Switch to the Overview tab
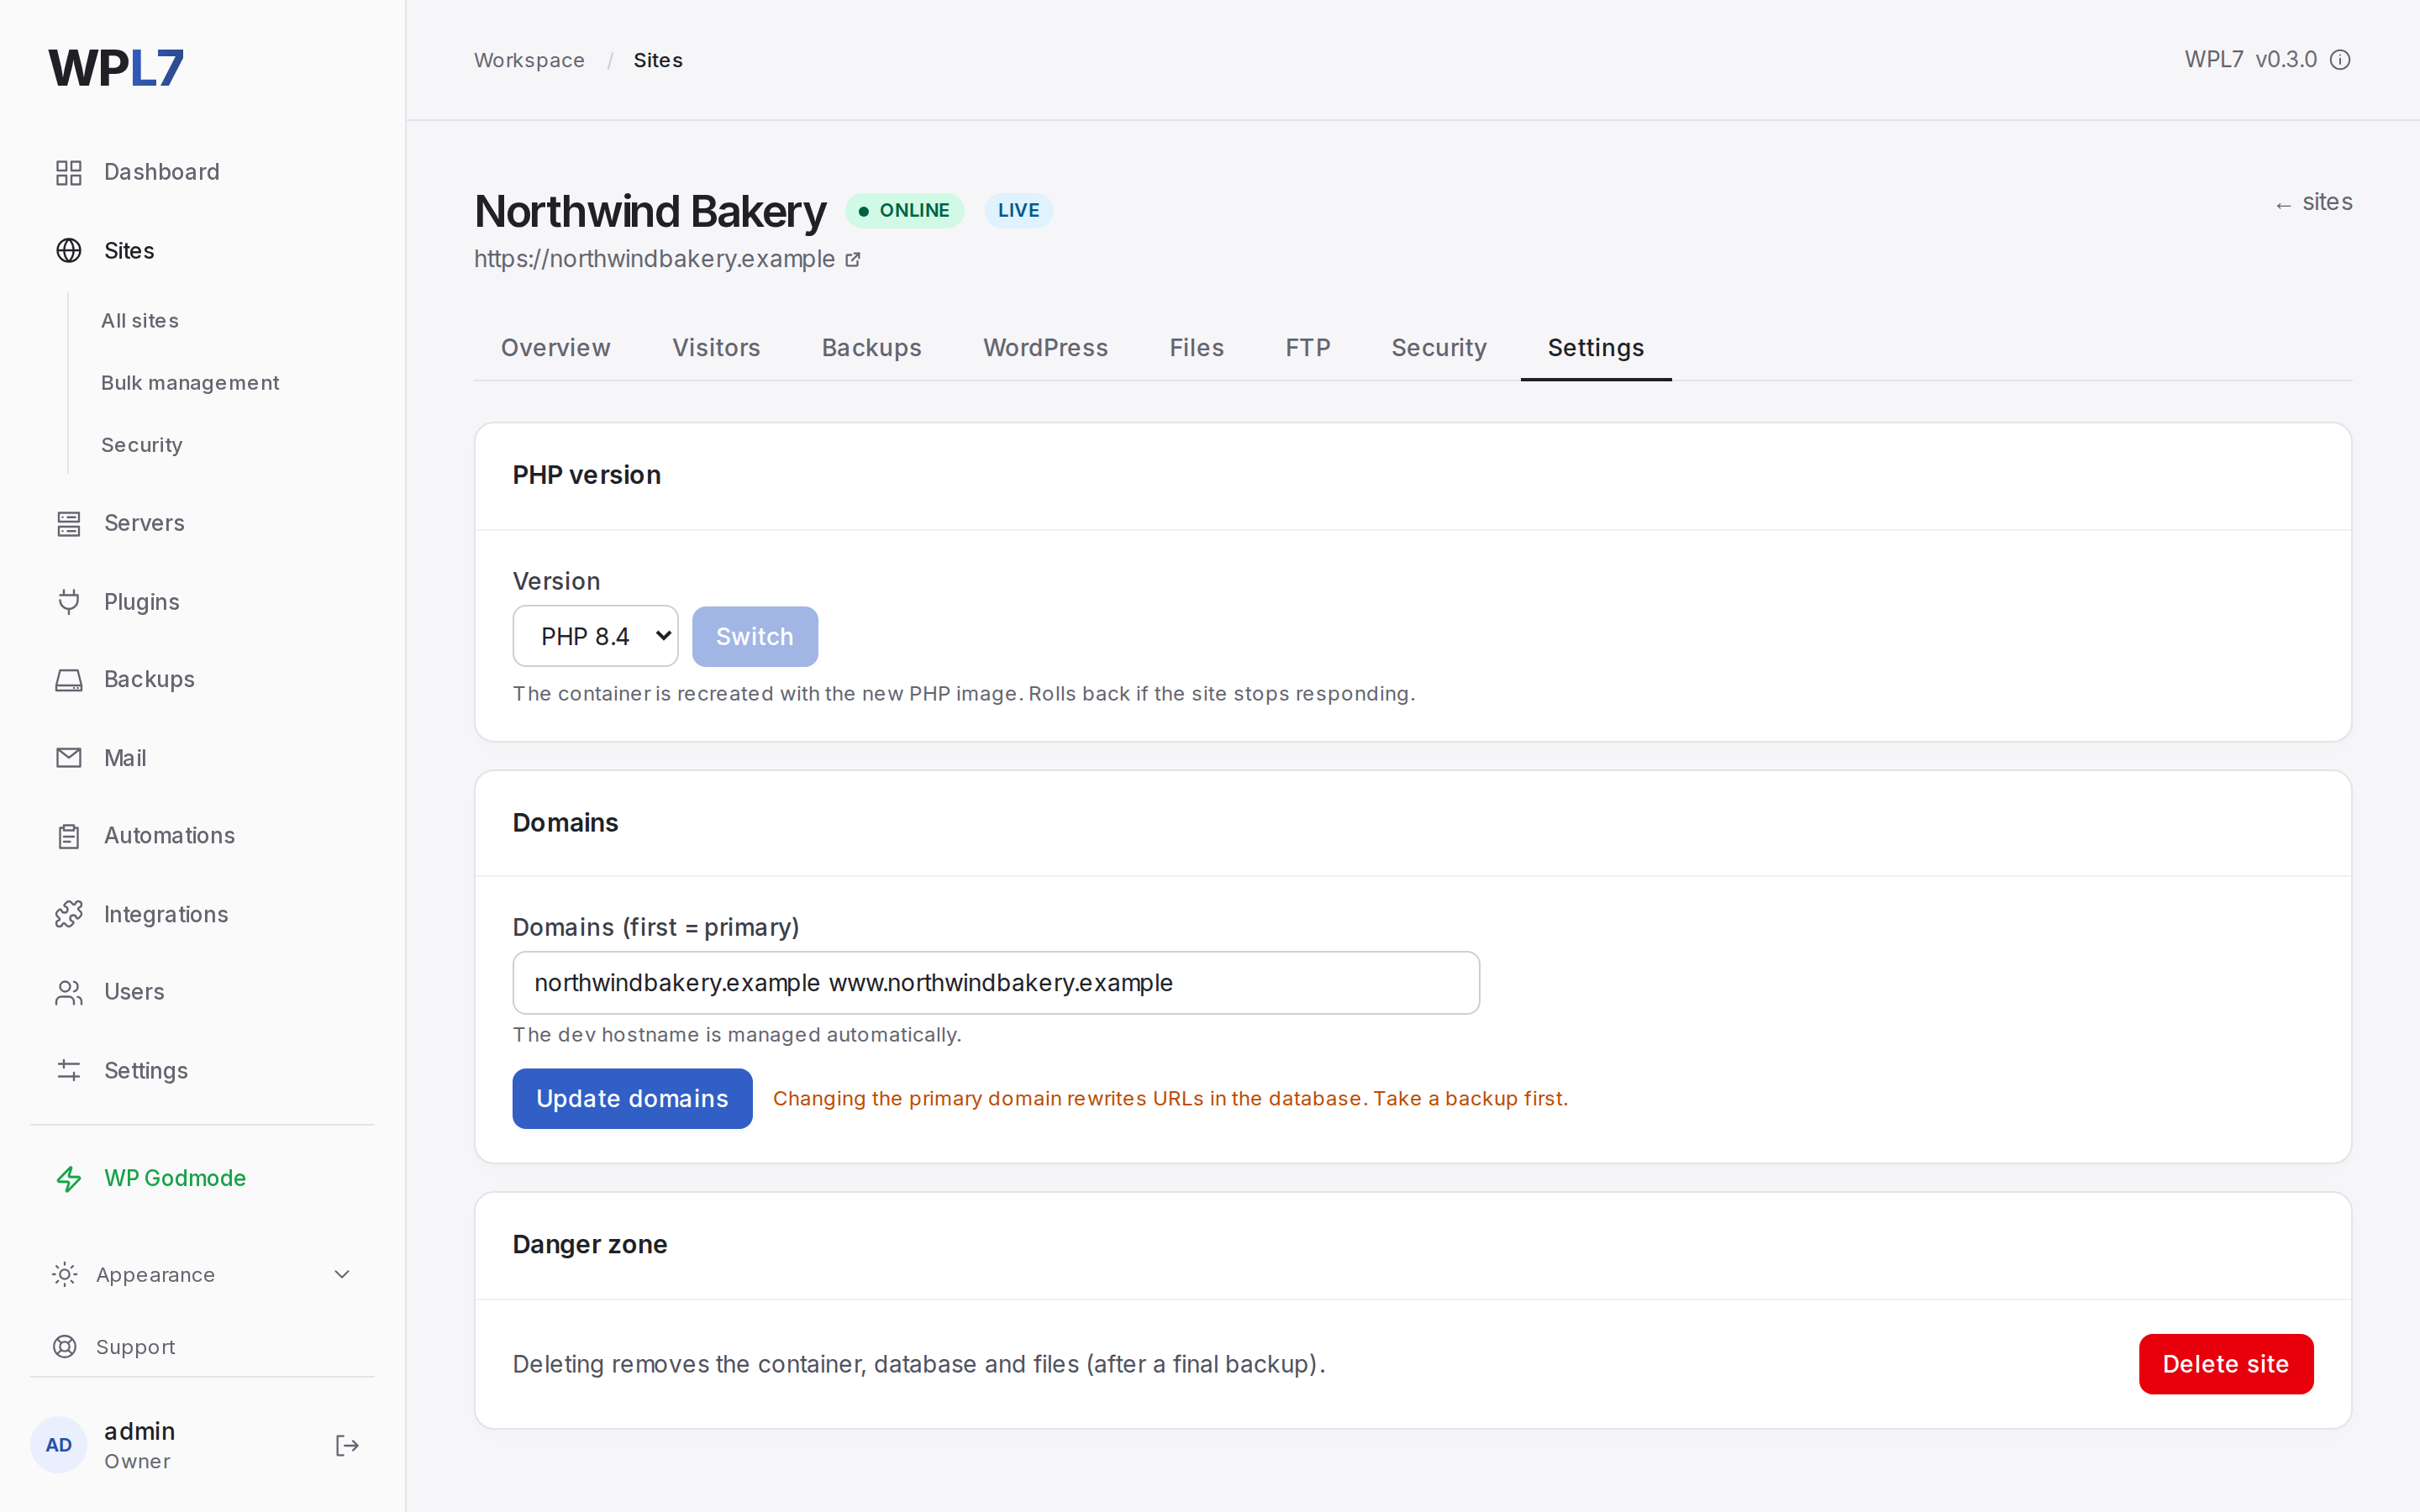 [x=555, y=348]
